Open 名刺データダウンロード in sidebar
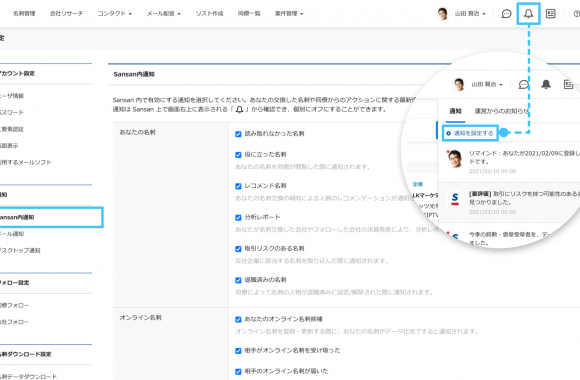Screen dimensions: 580x380 28,376
